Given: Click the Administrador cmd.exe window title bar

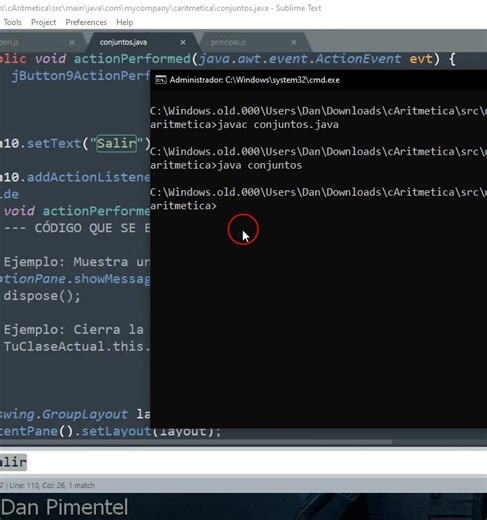Looking at the screenshot, I should click(x=318, y=80).
